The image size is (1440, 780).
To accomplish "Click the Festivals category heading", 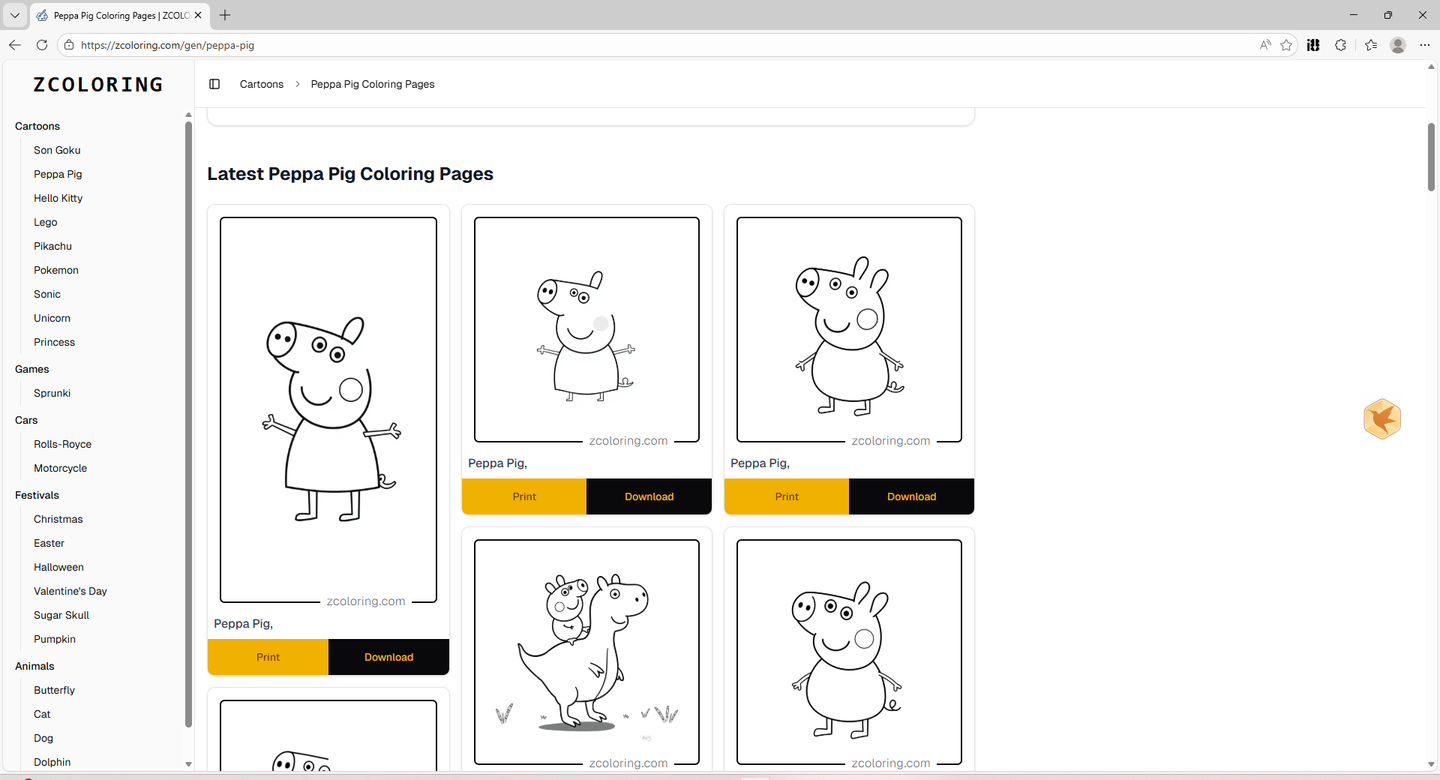I will click(37, 495).
